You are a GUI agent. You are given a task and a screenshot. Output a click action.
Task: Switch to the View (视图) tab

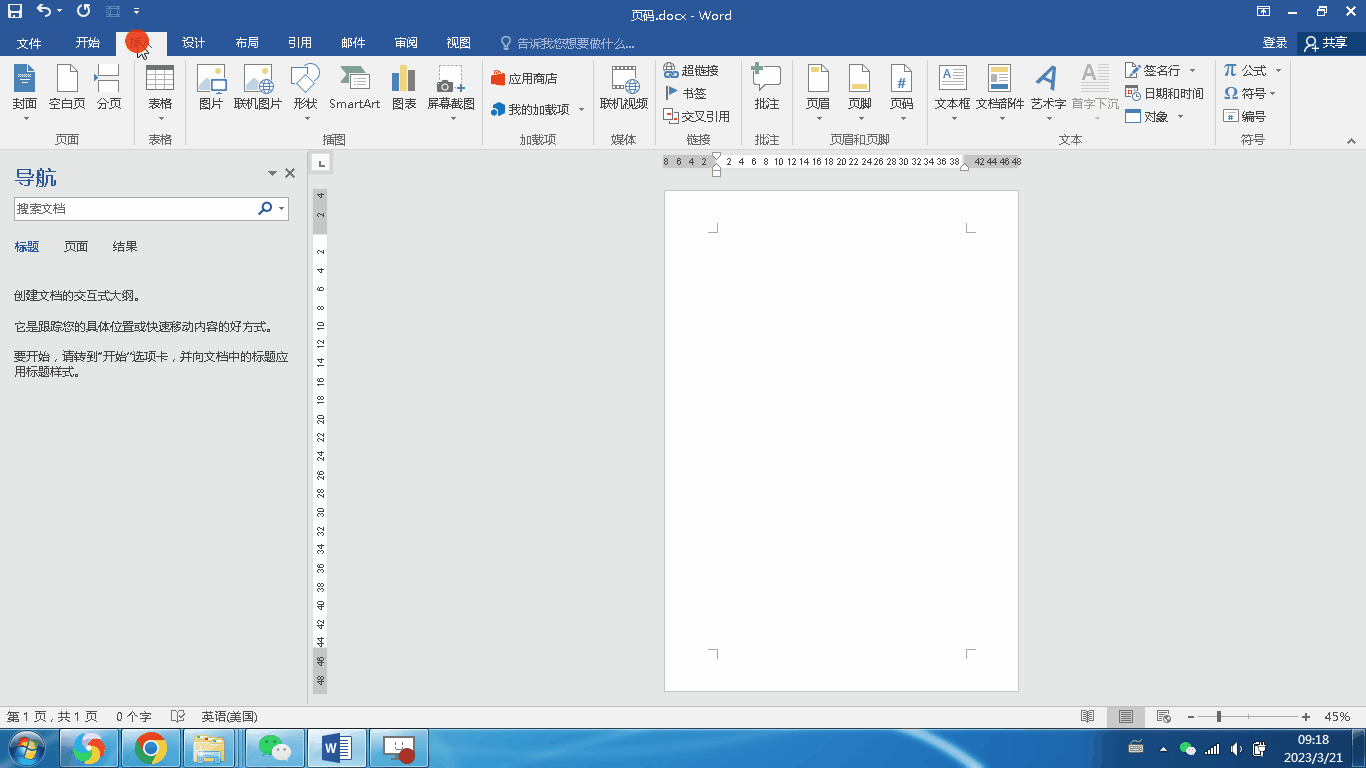pos(459,43)
